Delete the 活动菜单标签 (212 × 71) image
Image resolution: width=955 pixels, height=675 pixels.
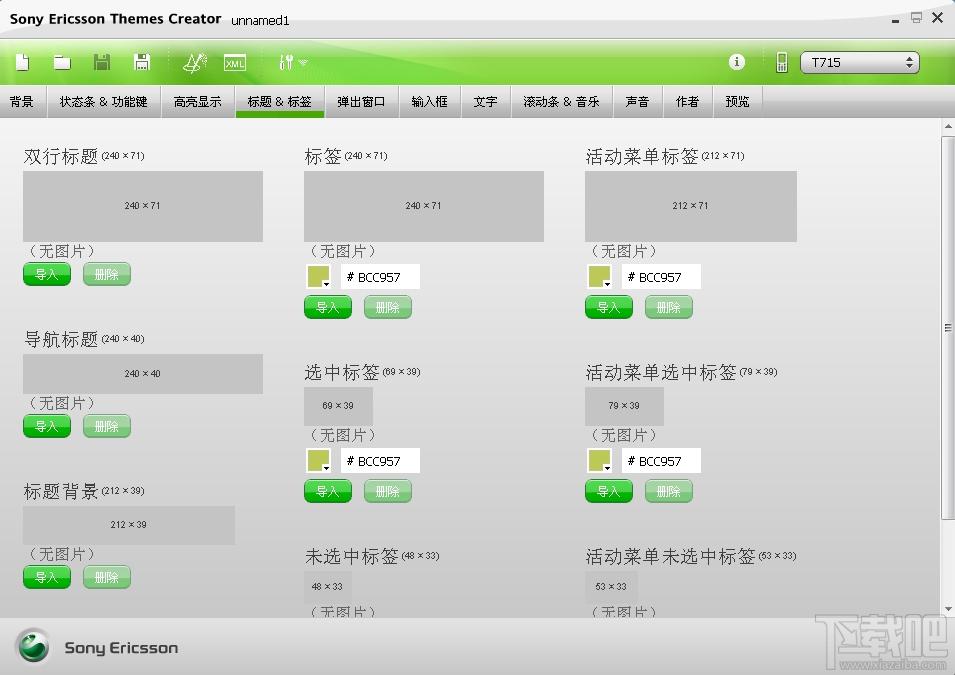point(668,307)
